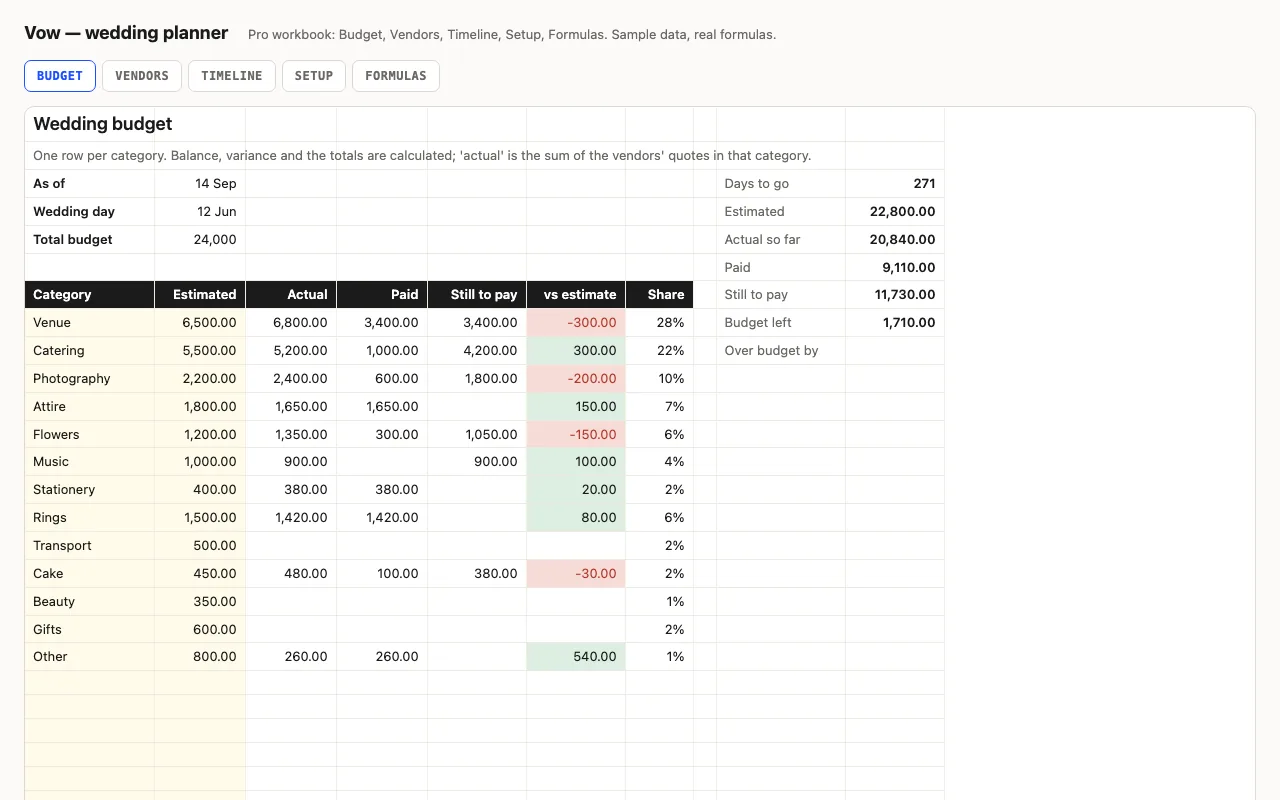Screen dimensions: 1280x800
Task: Select 'Actual so far' value 20,840.00
Action: (895, 240)
